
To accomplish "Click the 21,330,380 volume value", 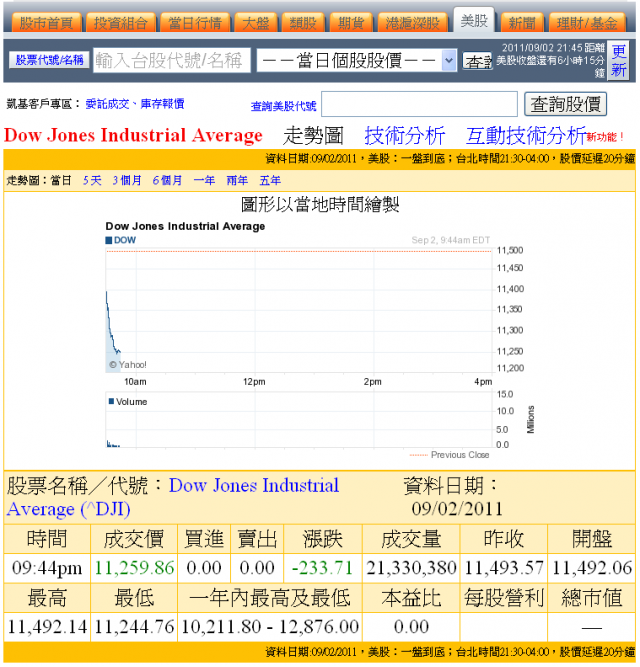I will click(411, 568).
